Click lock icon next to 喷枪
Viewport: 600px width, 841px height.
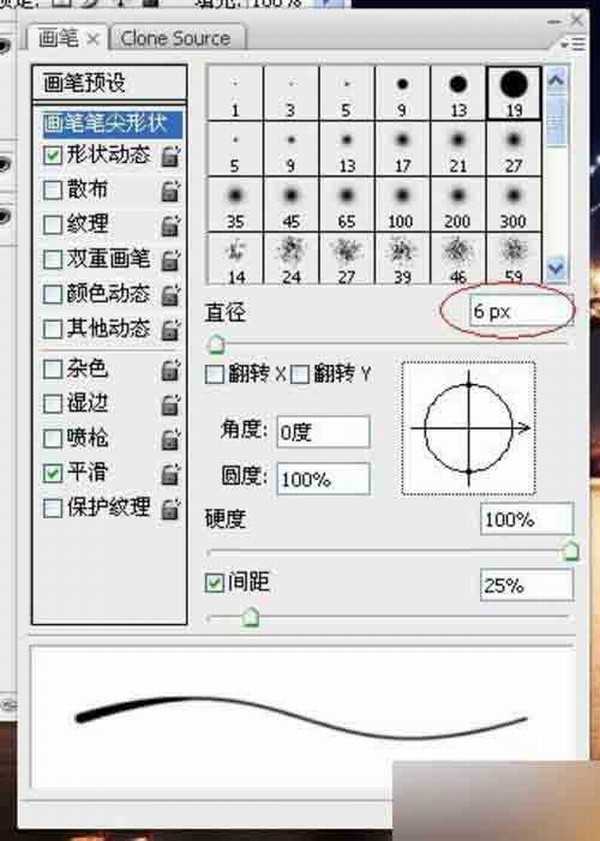(x=171, y=439)
